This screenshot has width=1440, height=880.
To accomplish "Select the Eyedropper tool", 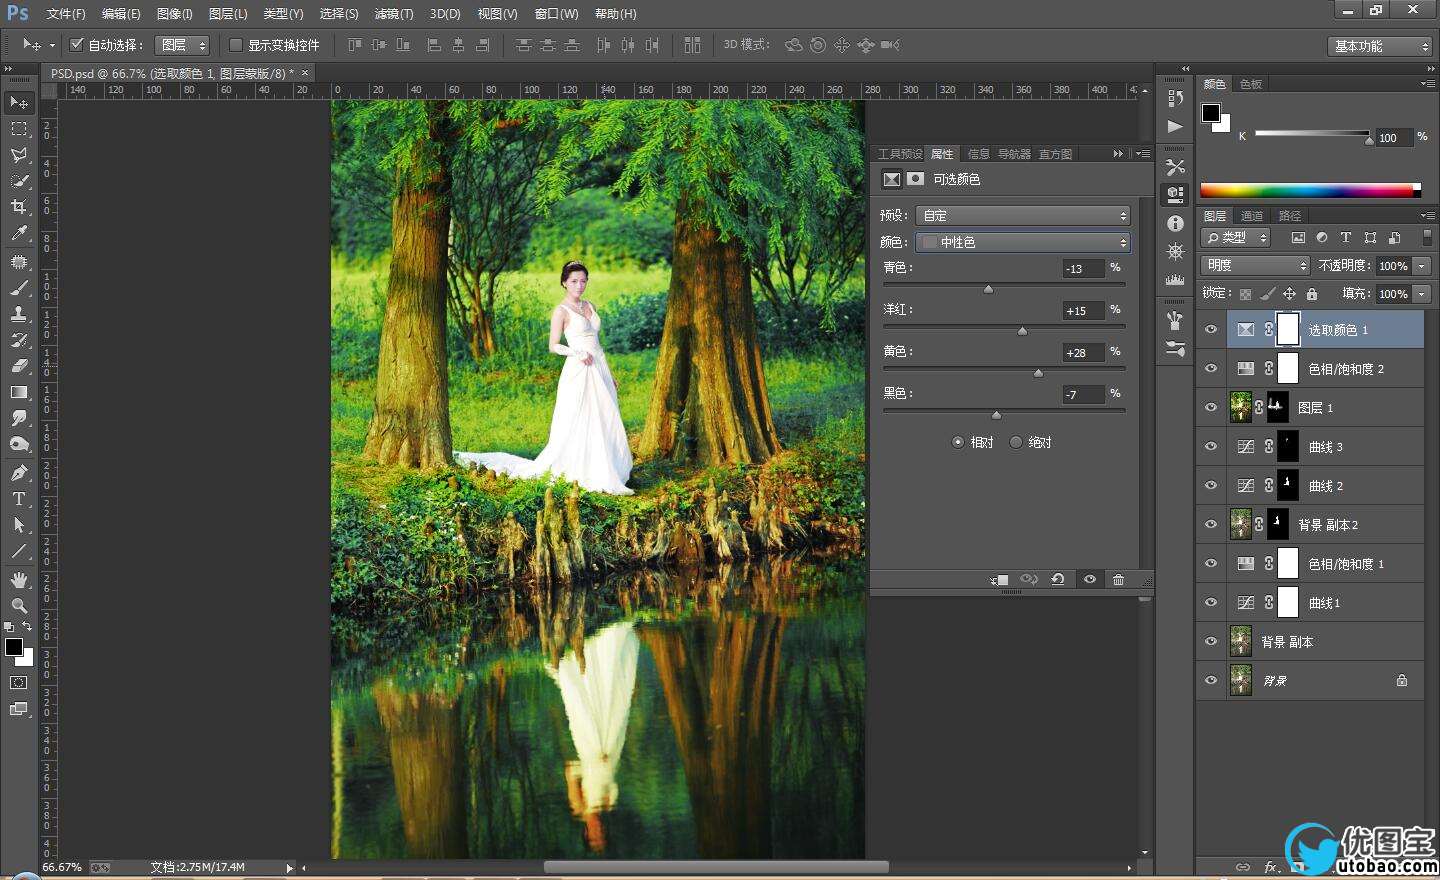I will (19, 233).
